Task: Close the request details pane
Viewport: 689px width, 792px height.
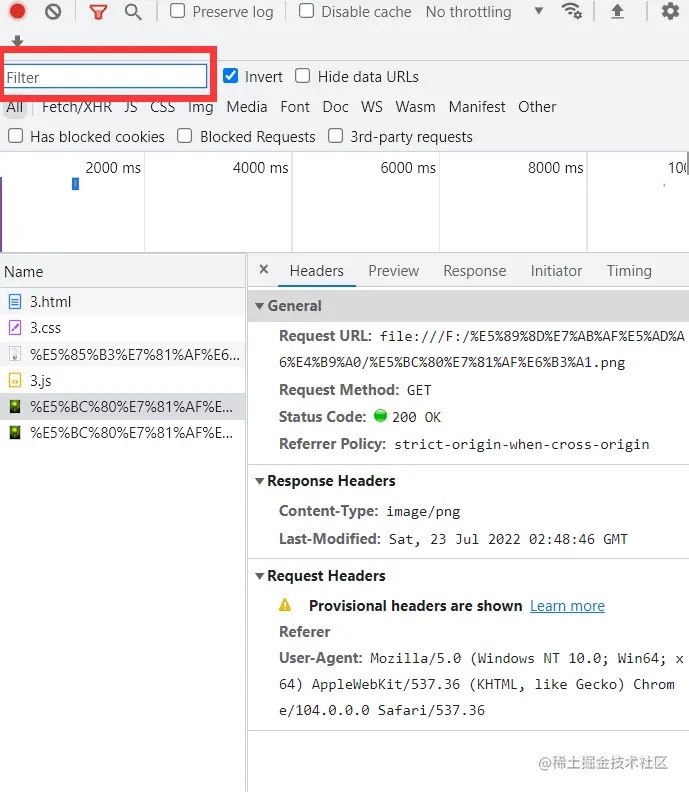Action: [264, 270]
